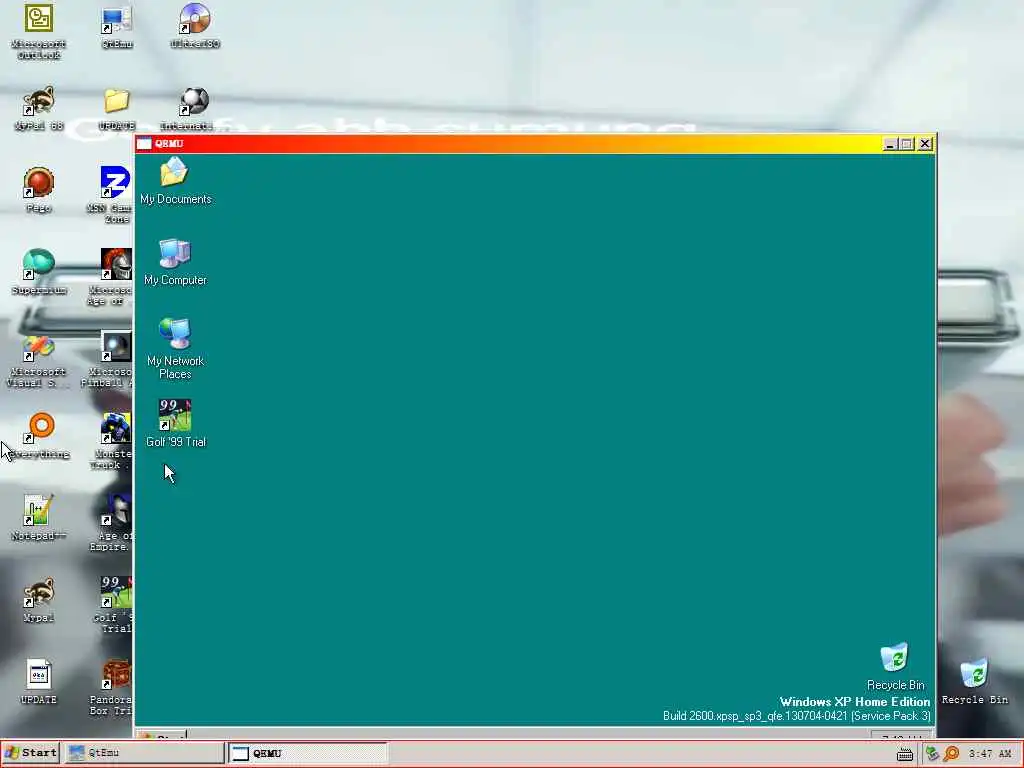Open Safely Remove Hardware tray icon
1024x768 pixels.
point(932,754)
